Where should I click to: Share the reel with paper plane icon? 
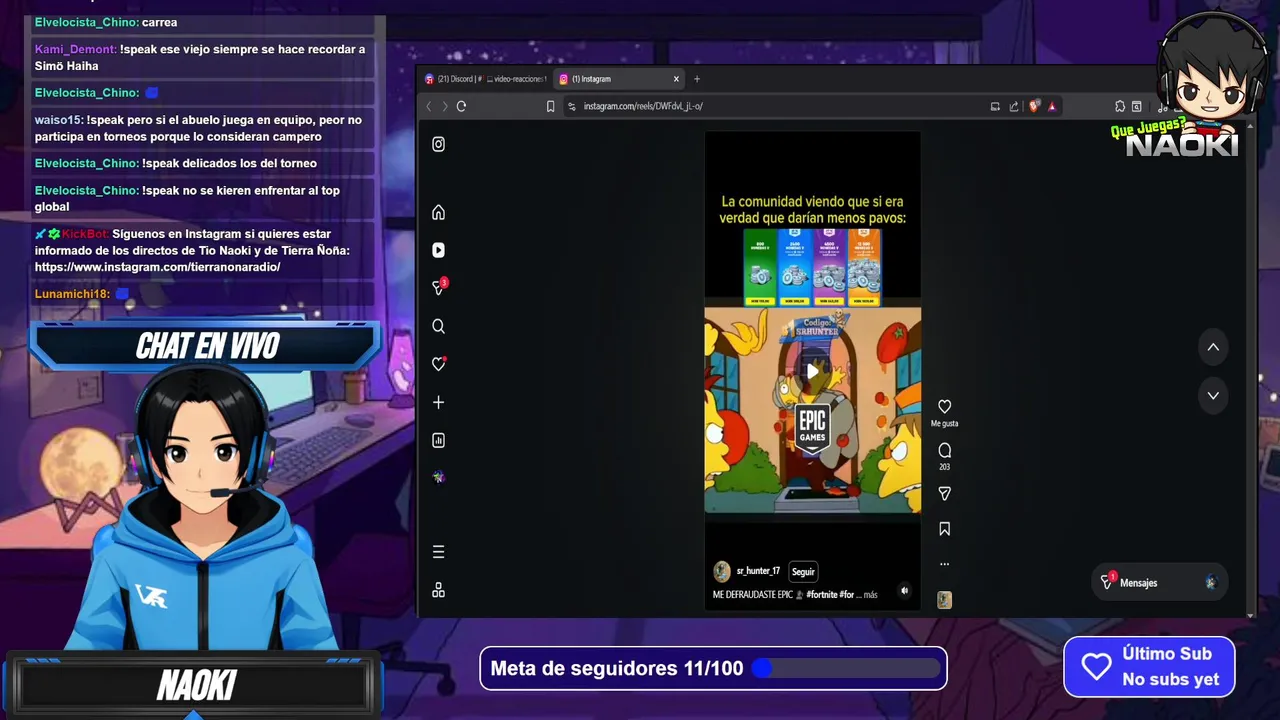pyautogui.click(x=944, y=493)
